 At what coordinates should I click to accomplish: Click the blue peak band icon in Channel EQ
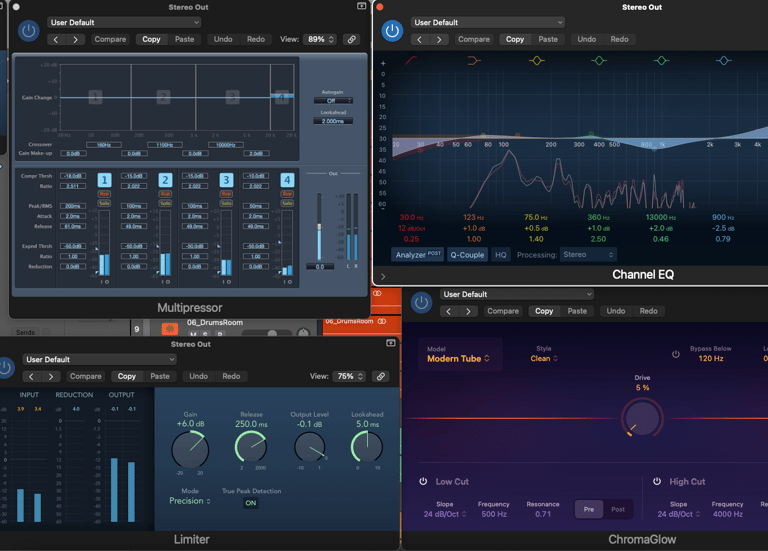[x=723, y=61]
